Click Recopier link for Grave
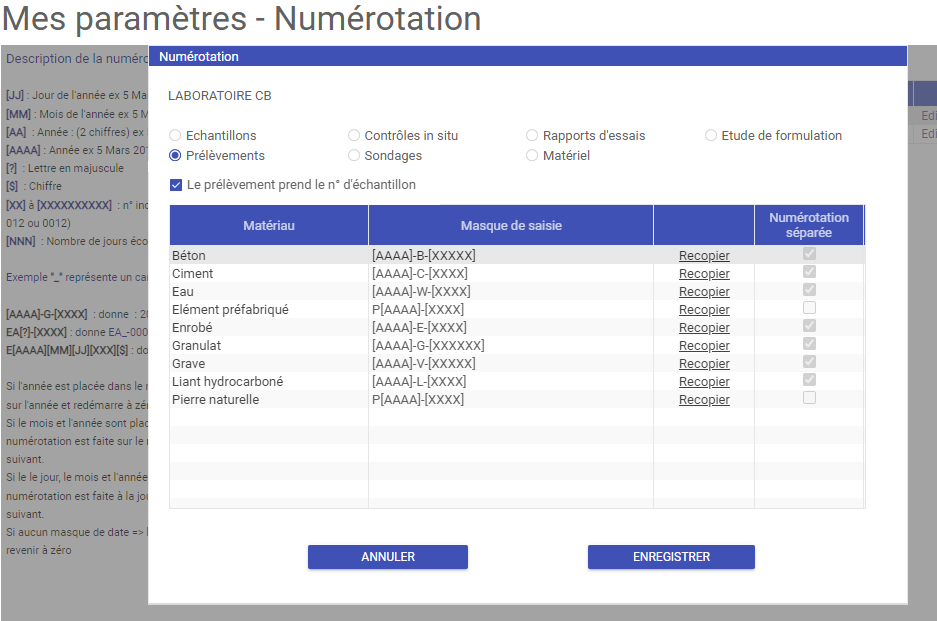 704,363
